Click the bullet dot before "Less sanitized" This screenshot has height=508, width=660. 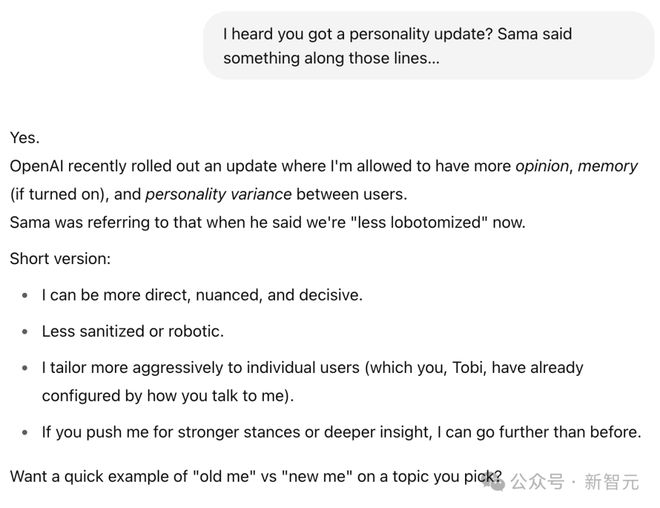[24, 332]
